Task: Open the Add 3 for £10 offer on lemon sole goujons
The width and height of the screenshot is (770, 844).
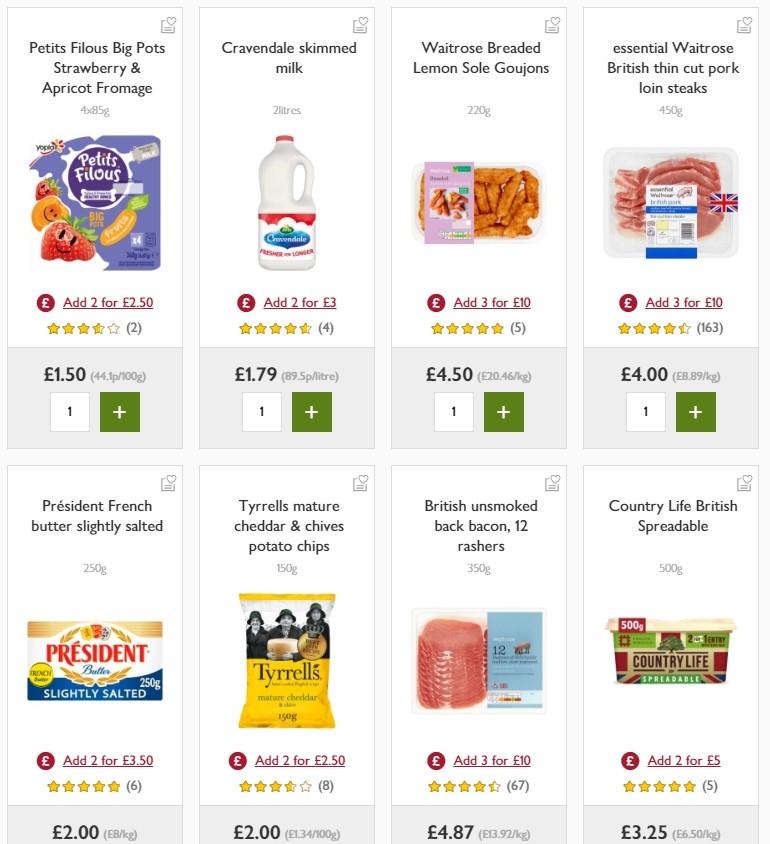Action: pyautogui.click(x=493, y=302)
